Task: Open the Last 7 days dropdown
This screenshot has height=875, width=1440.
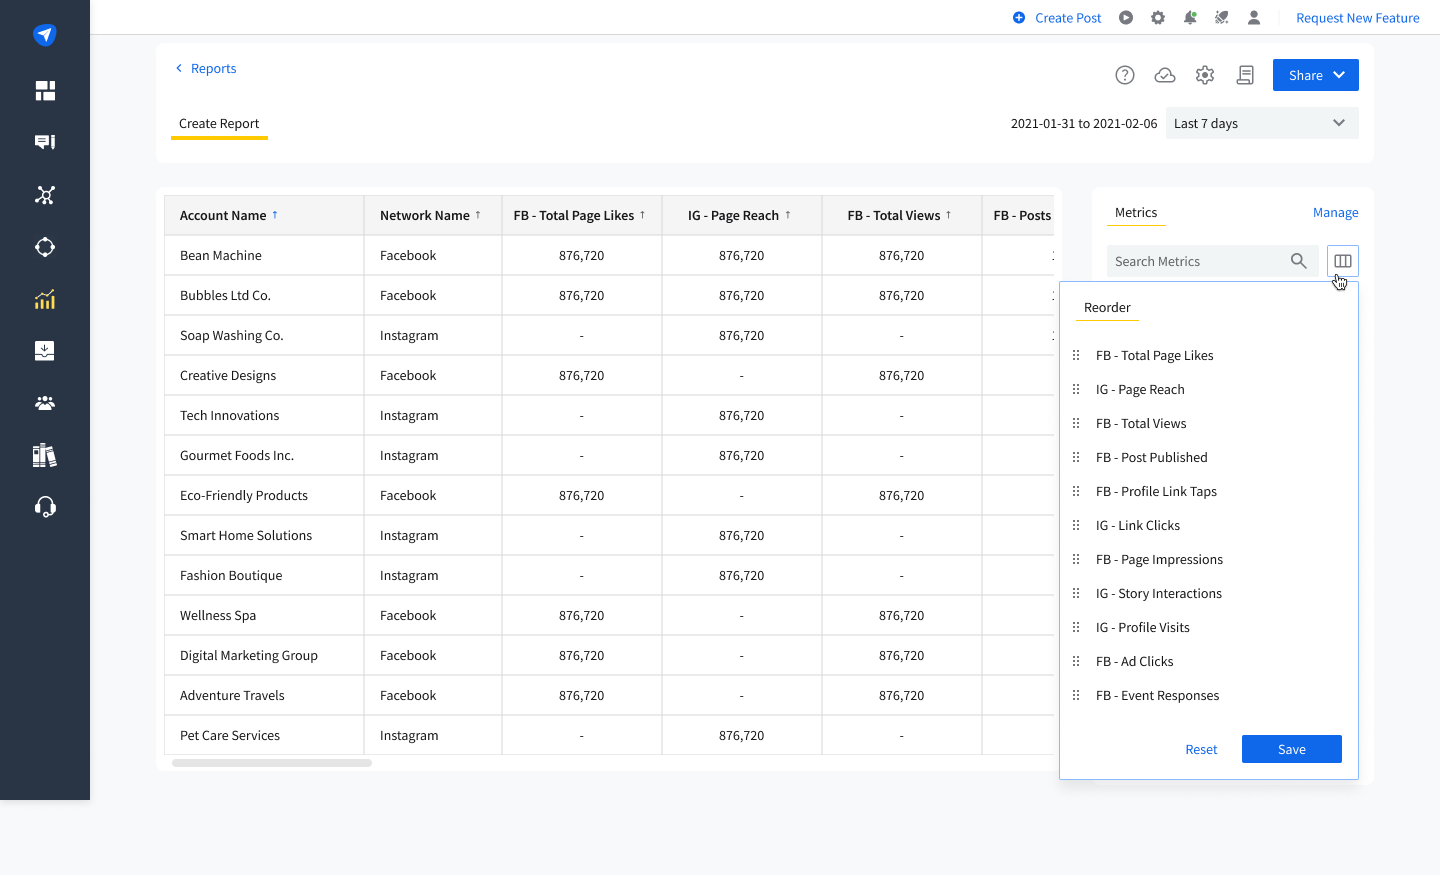Action: 1262,123
